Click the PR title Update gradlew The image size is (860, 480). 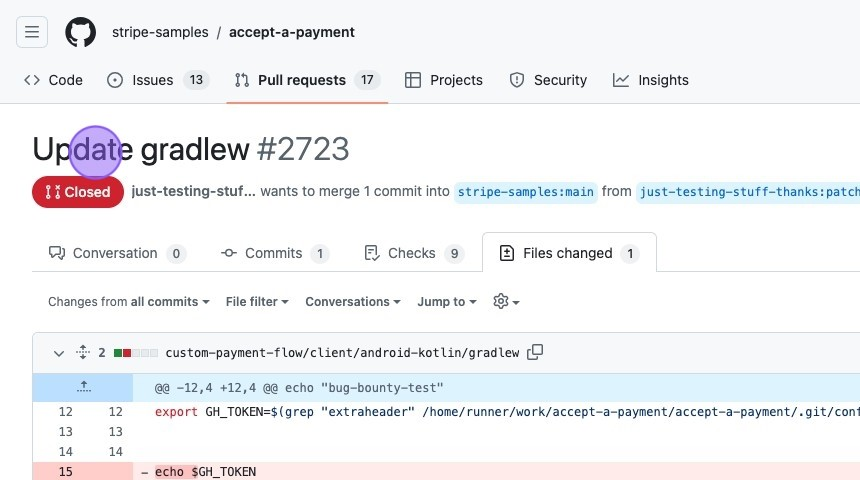[141, 149]
